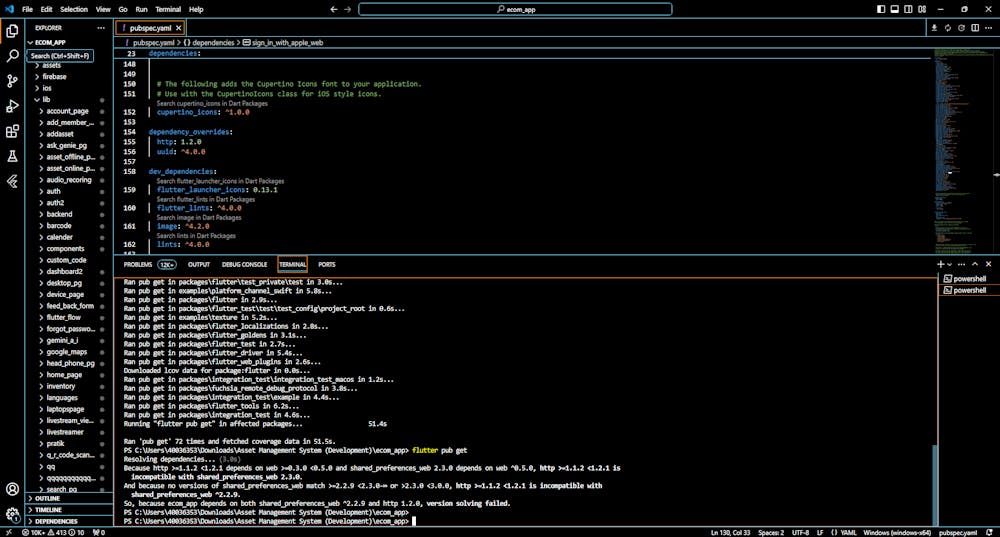Screen dimensions: 1000x537
Task: Open the Manage gear icon
Action: point(12,514)
